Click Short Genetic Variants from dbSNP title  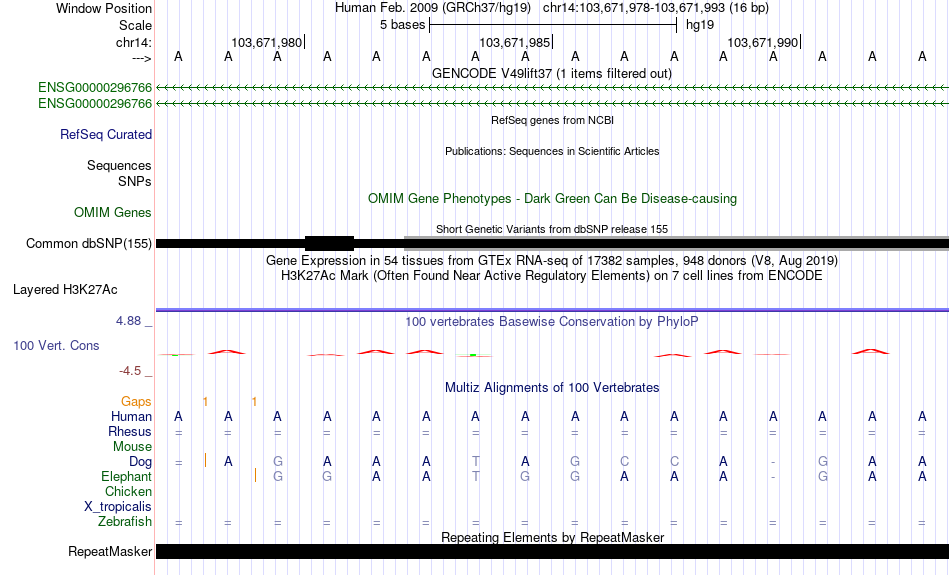pyautogui.click(x=552, y=229)
